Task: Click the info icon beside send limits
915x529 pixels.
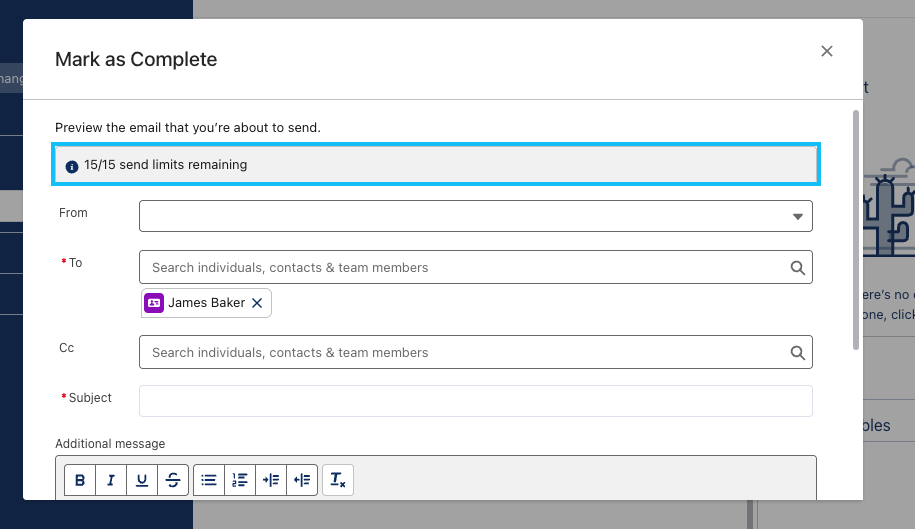Action: coord(71,165)
